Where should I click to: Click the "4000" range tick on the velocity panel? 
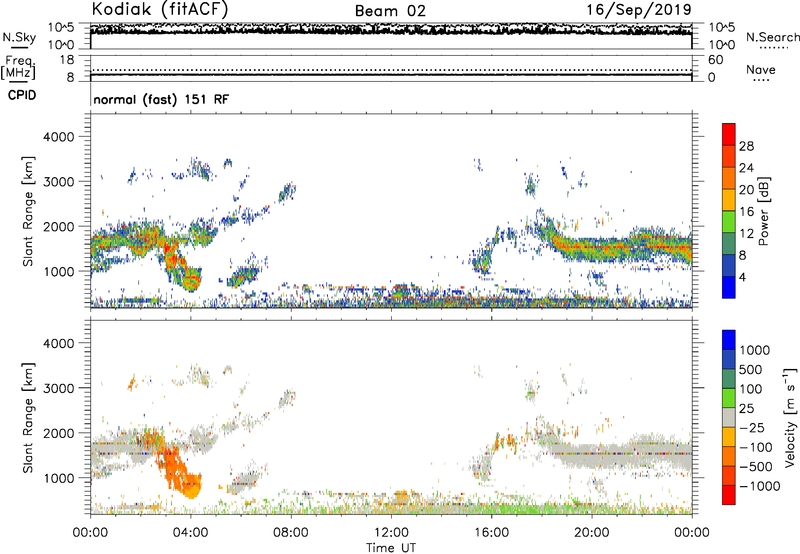[x=58, y=343]
